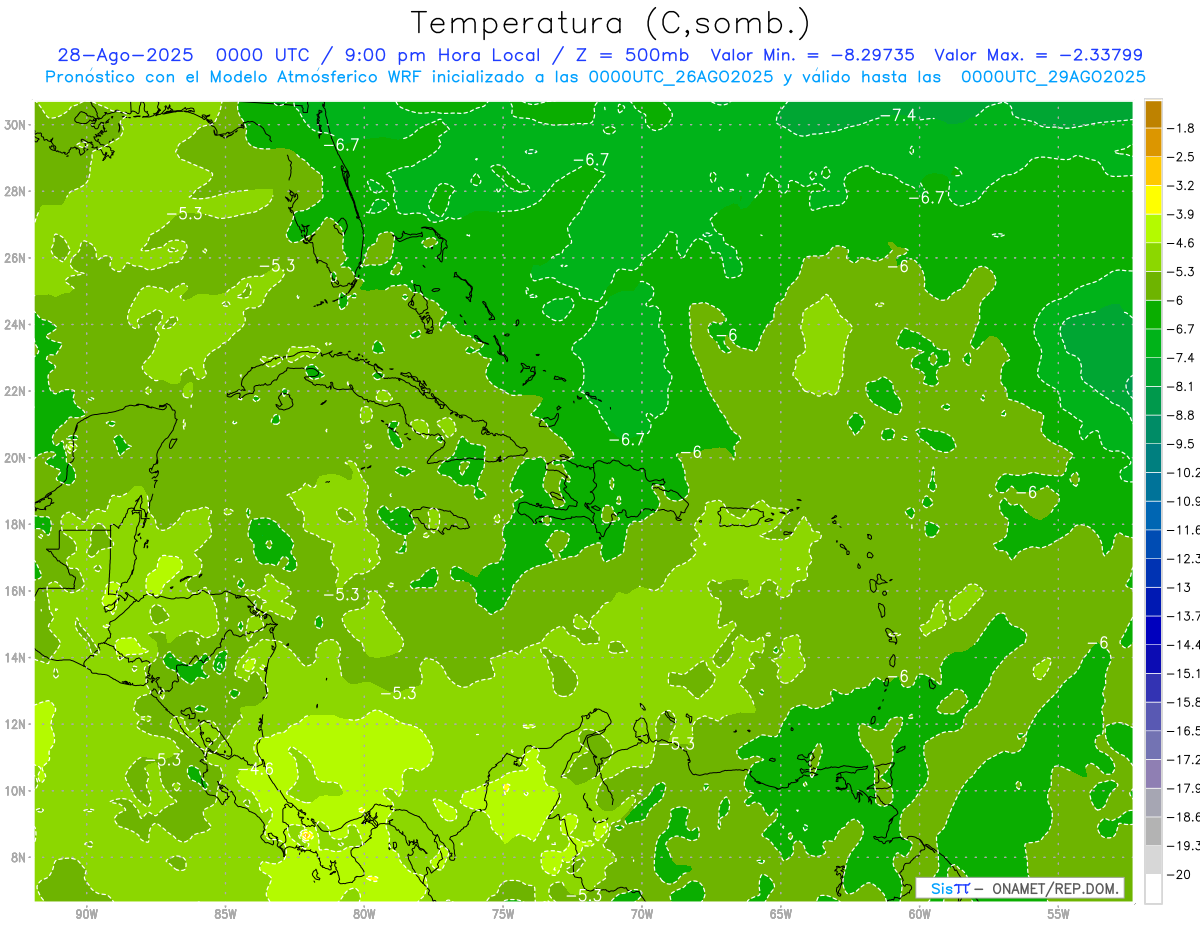Click the "12N" latitude axis label
1200x927 pixels.
point(15,724)
